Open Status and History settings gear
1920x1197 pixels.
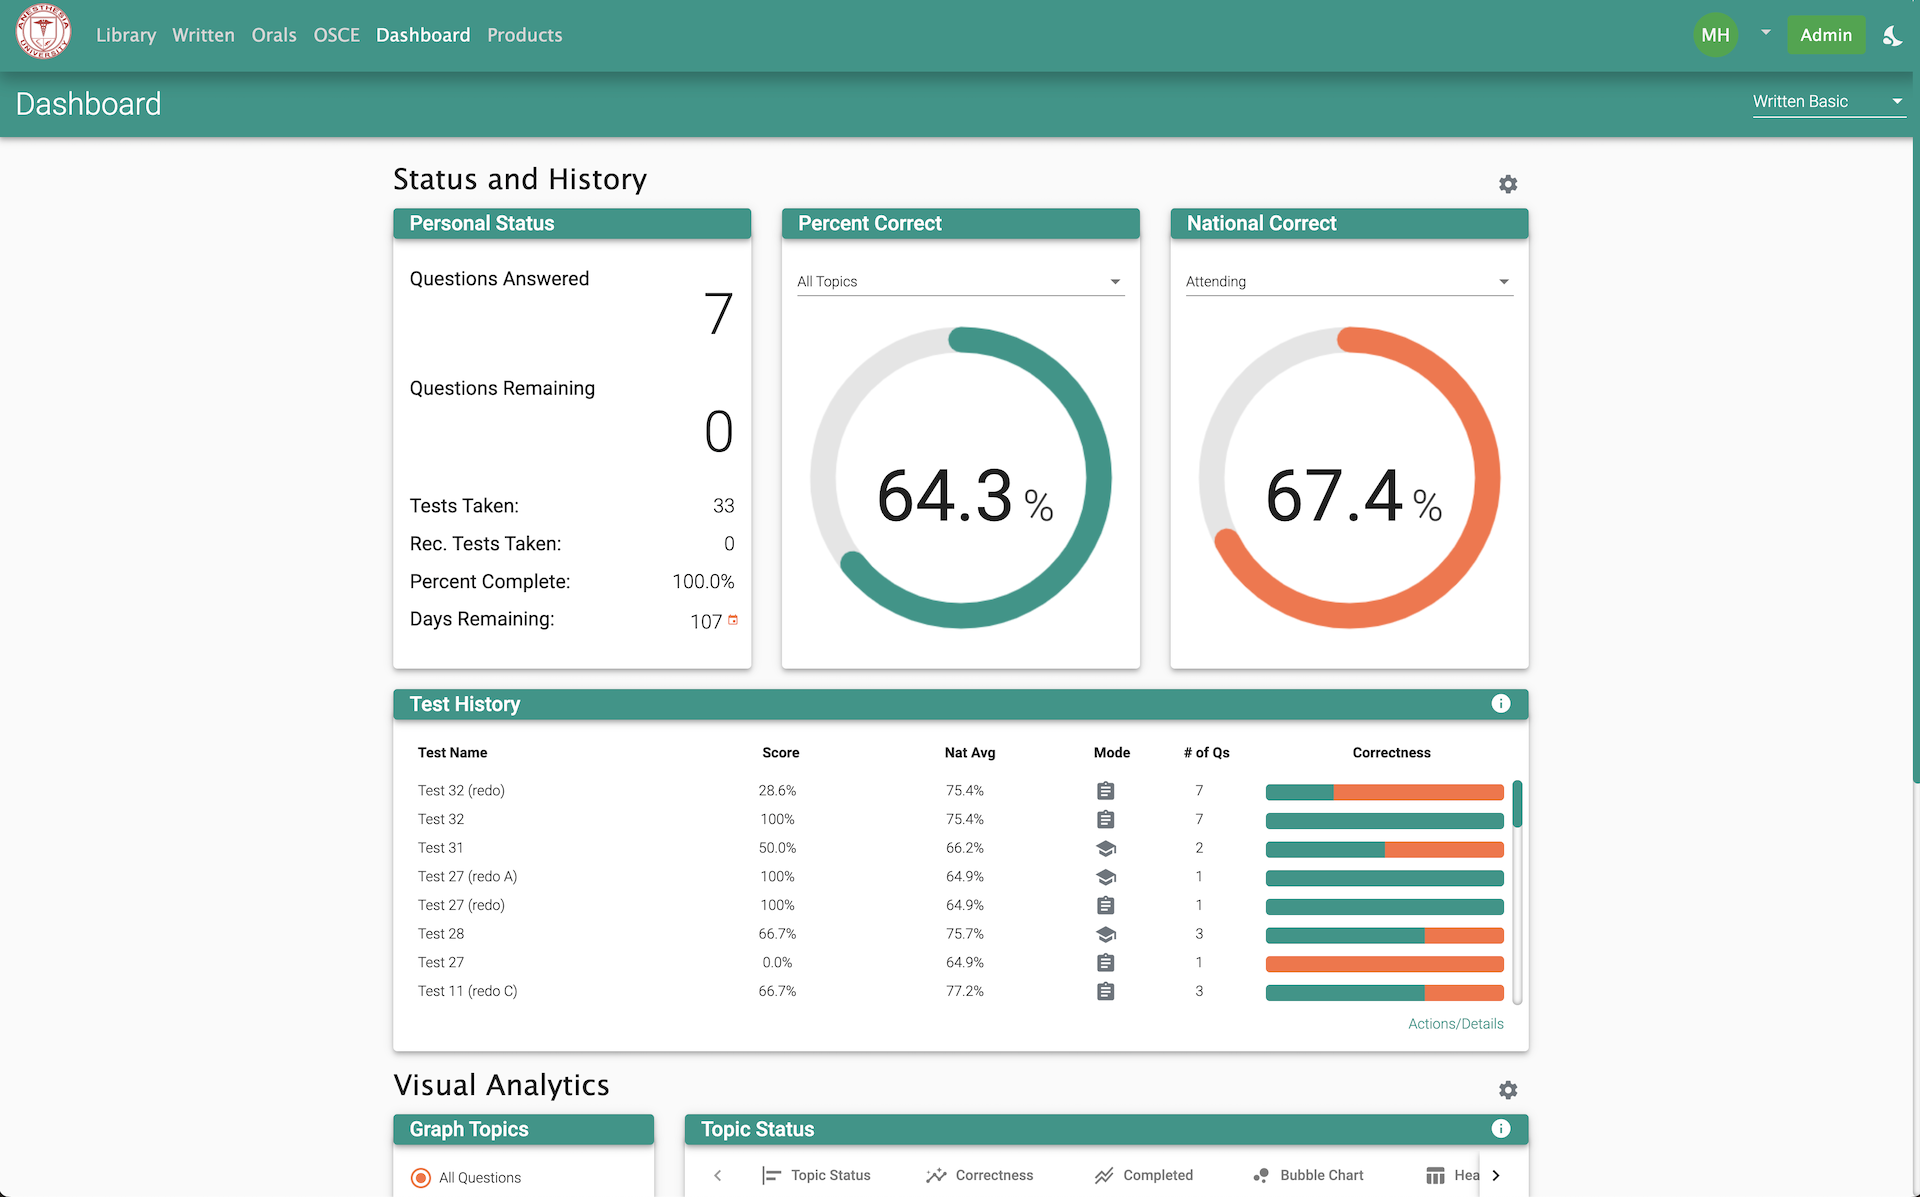(1508, 184)
